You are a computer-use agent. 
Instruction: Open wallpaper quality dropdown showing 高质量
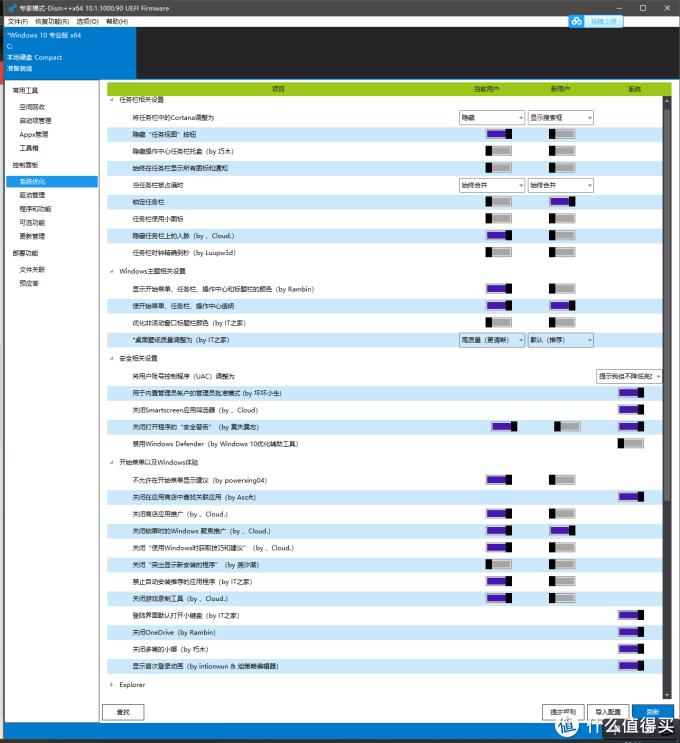point(492,340)
